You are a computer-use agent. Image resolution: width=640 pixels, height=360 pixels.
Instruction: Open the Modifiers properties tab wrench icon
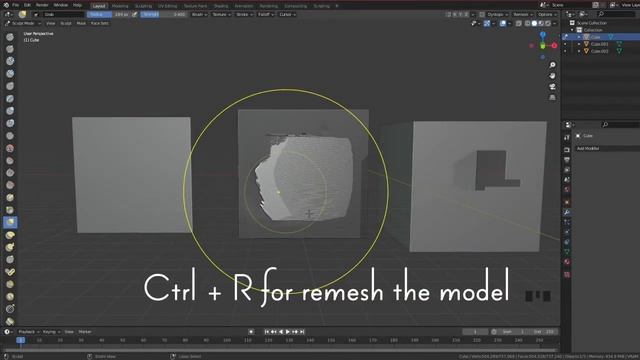[567, 212]
